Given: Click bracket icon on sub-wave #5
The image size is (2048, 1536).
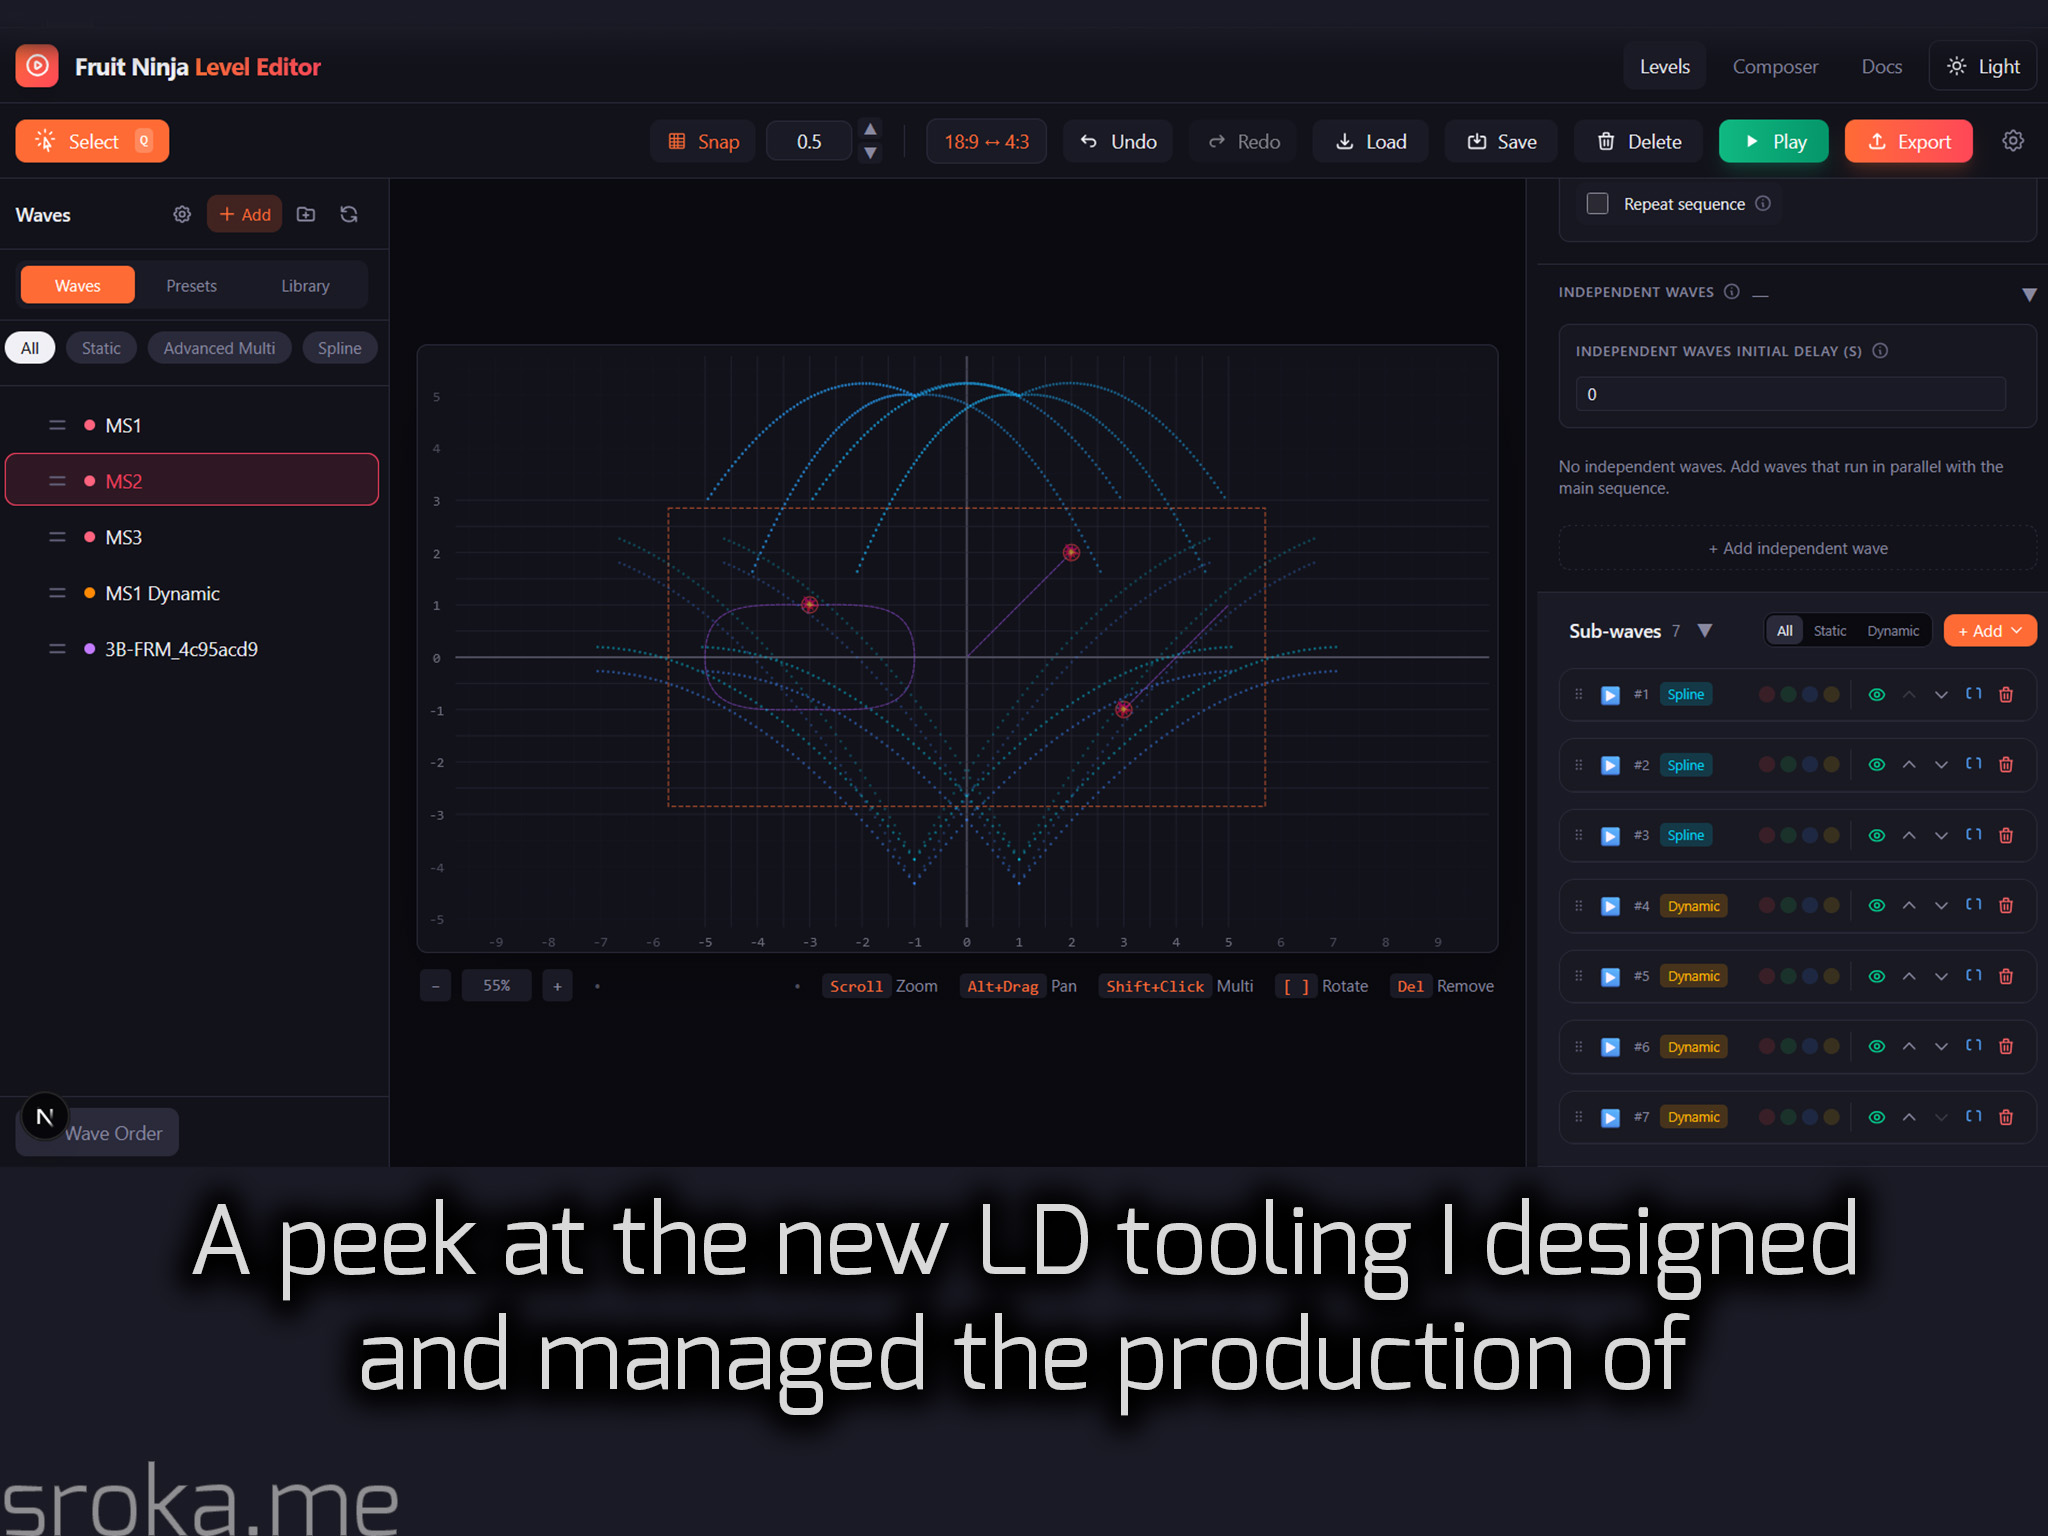Looking at the screenshot, I should [1974, 976].
